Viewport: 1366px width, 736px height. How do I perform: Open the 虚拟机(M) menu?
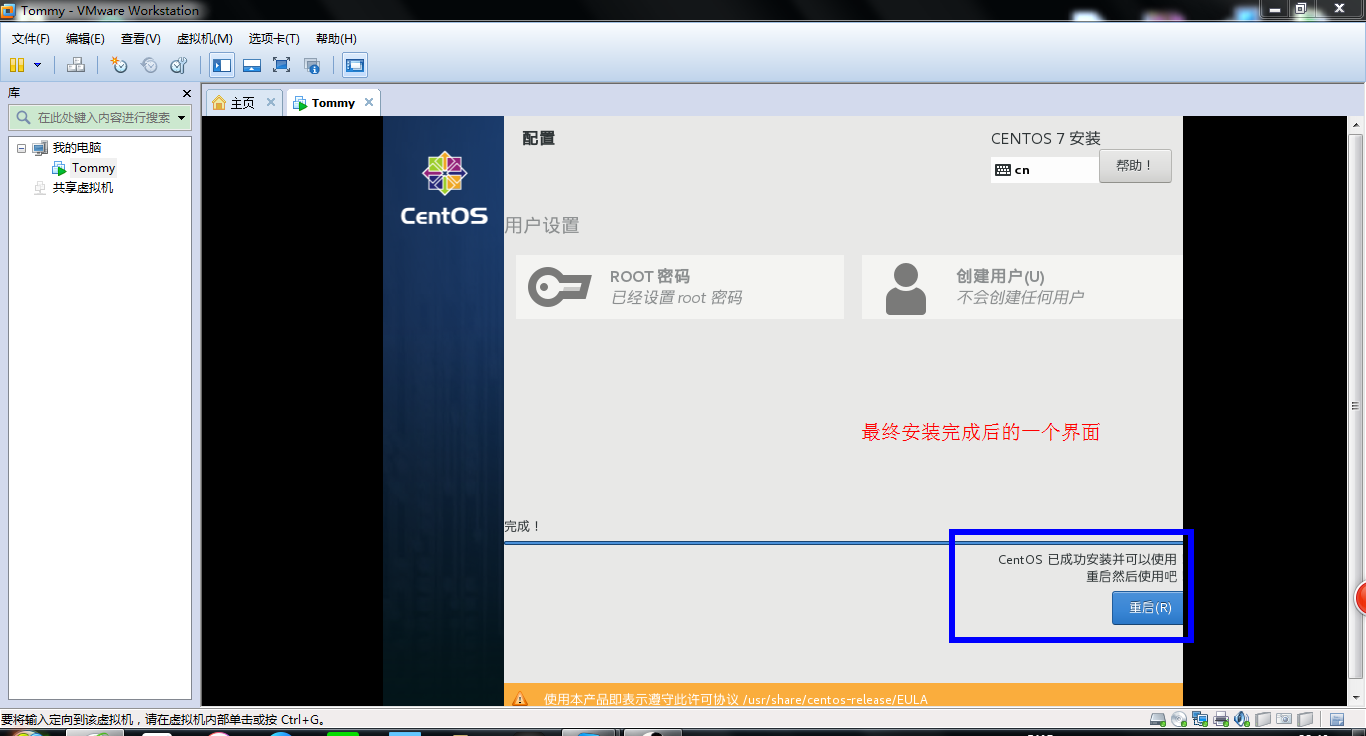[205, 39]
